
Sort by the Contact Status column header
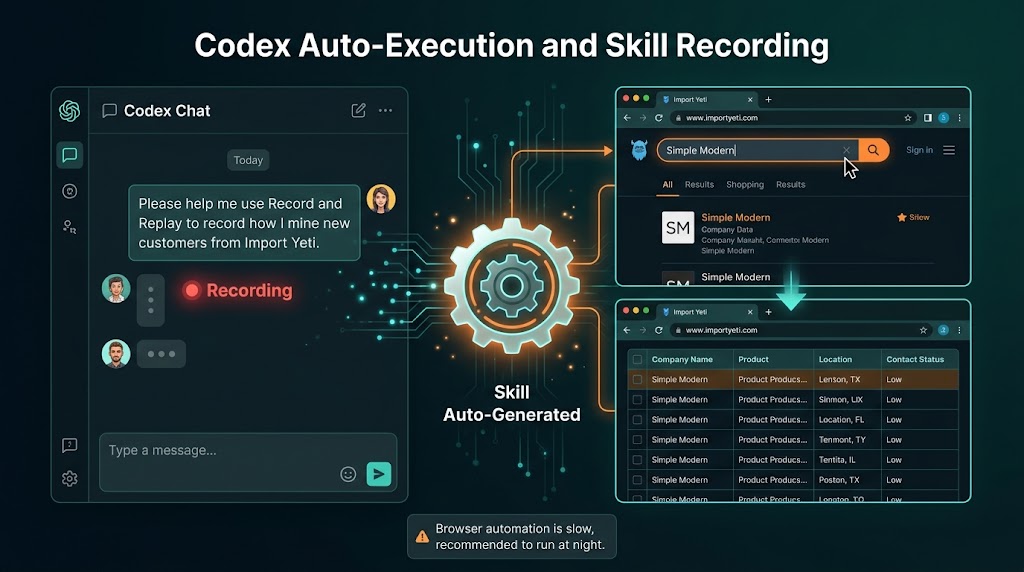coord(915,359)
